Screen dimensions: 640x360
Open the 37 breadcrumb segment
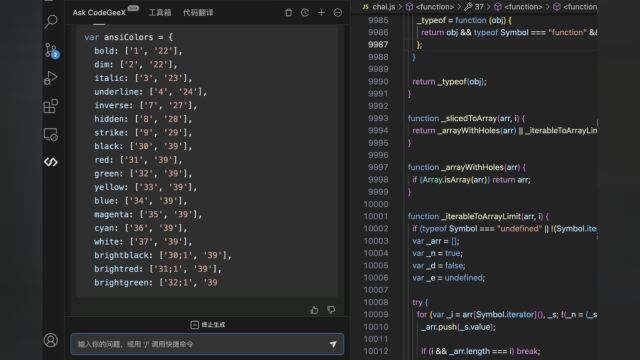(474, 7)
